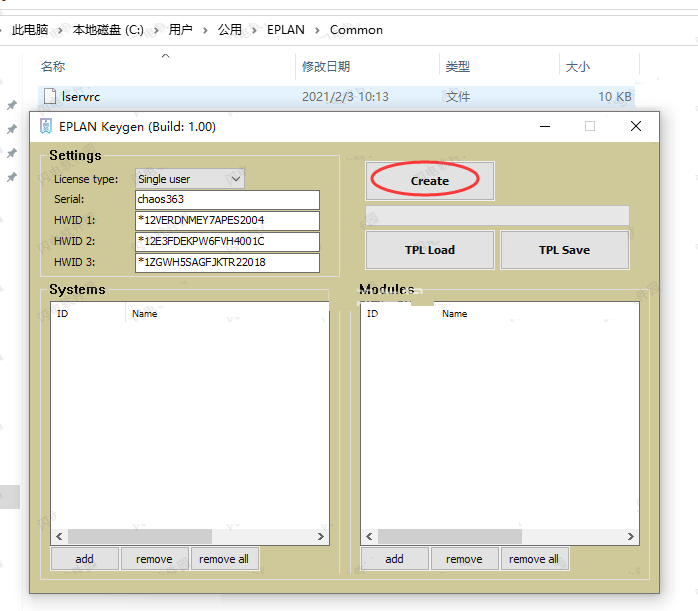Click Modules list right scroll arrow
This screenshot has height=611, width=698.
[630, 536]
